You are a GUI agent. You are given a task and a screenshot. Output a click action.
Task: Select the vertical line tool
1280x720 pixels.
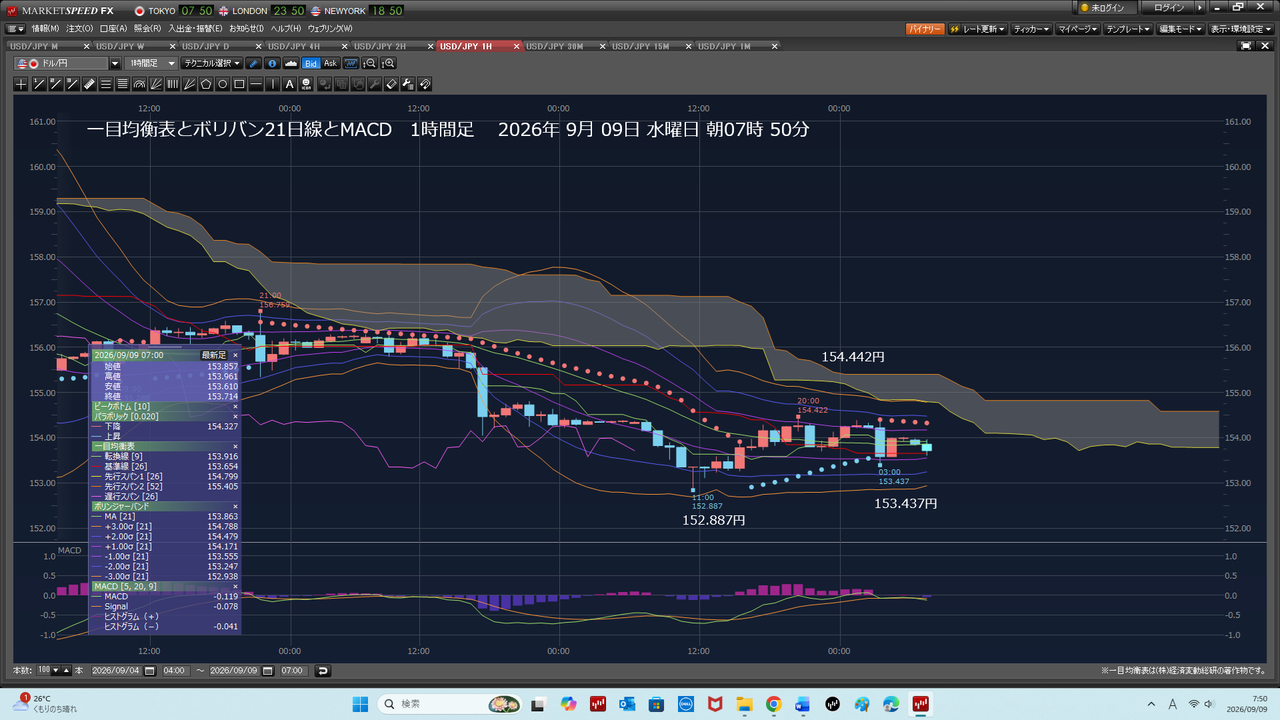[274, 84]
